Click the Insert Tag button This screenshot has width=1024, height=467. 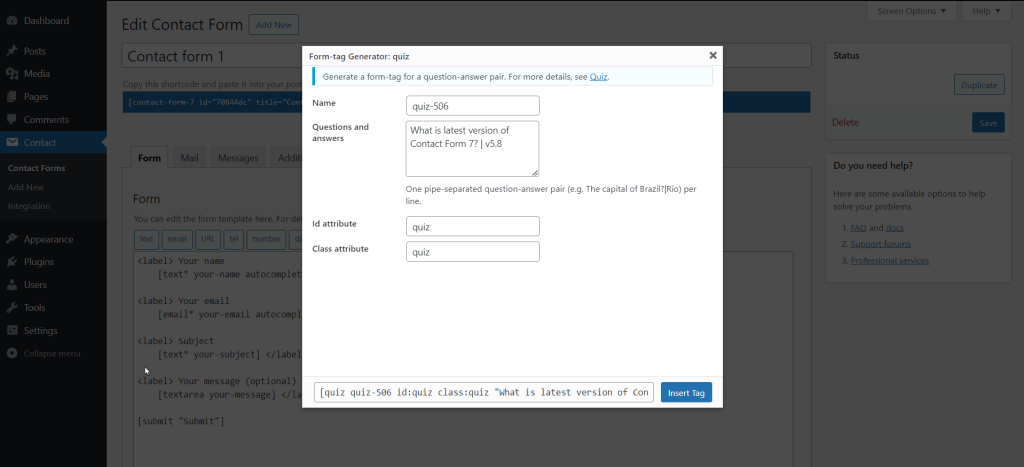[x=686, y=393]
